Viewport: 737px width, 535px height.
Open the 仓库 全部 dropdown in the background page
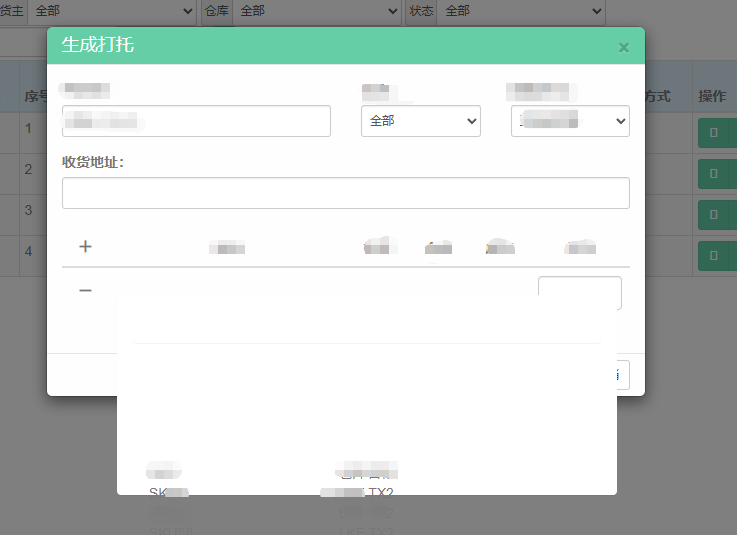[x=316, y=11]
